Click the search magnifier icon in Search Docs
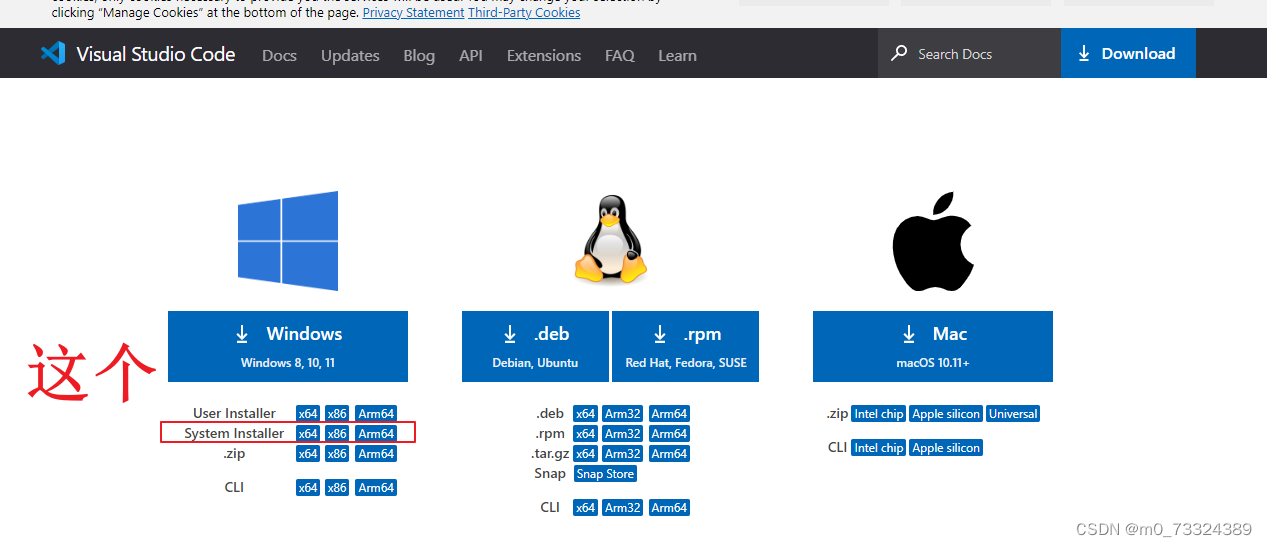Image resolution: width=1267 pixels, height=547 pixels. click(x=899, y=53)
